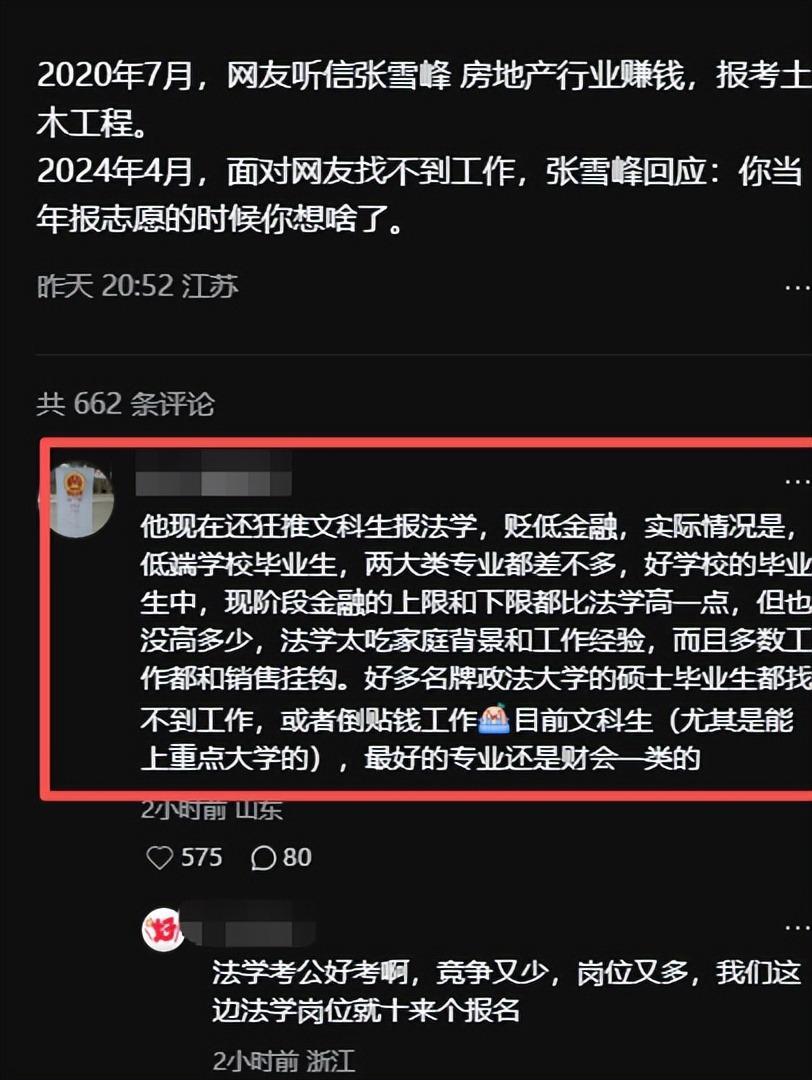
Task: Tap the 575 like count number
Action: (x=202, y=858)
